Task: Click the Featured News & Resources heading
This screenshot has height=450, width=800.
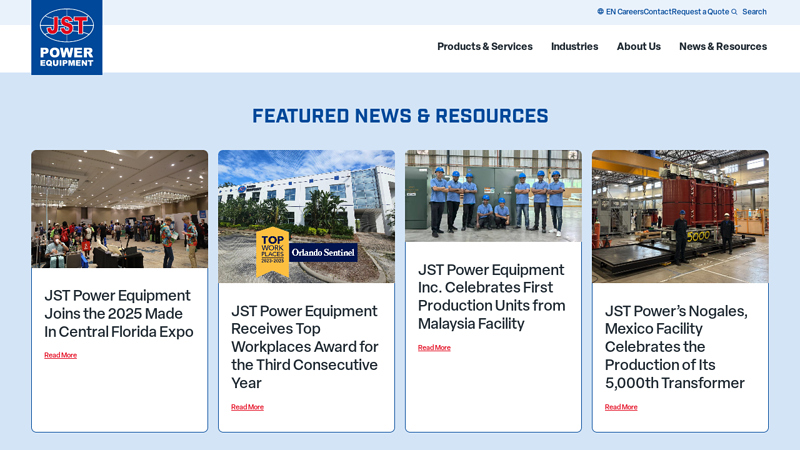Action: [x=400, y=116]
